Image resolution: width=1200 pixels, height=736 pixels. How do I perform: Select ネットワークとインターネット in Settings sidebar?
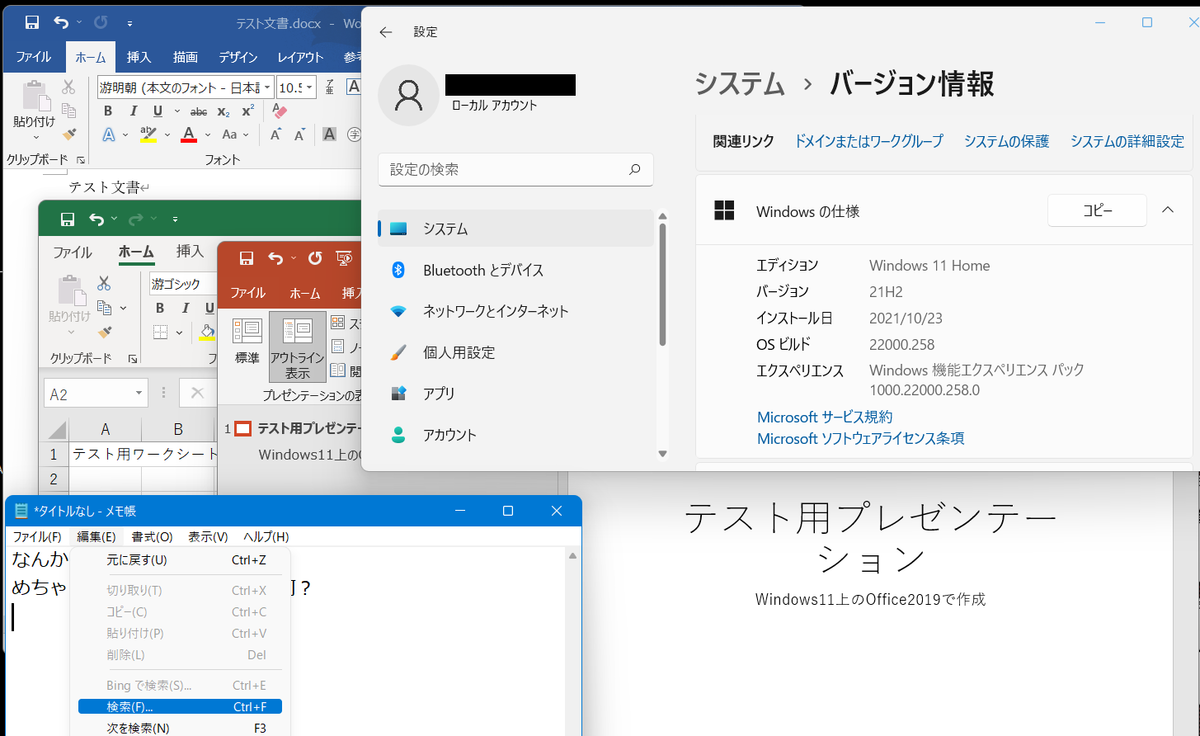(x=516, y=311)
